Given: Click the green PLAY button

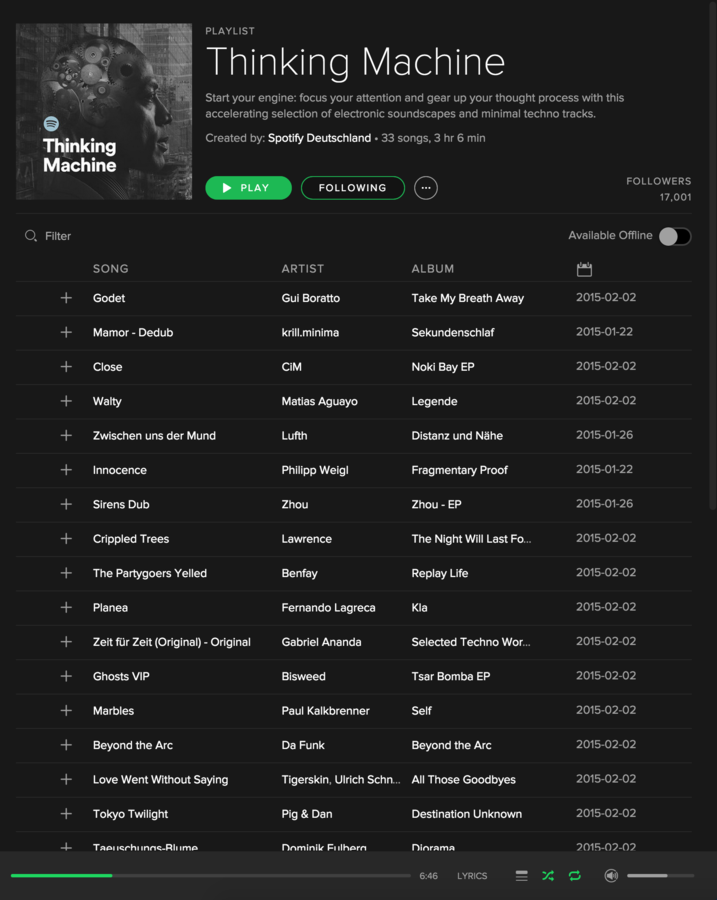Looking at the screenshot, I should click(x=249, y=188).
